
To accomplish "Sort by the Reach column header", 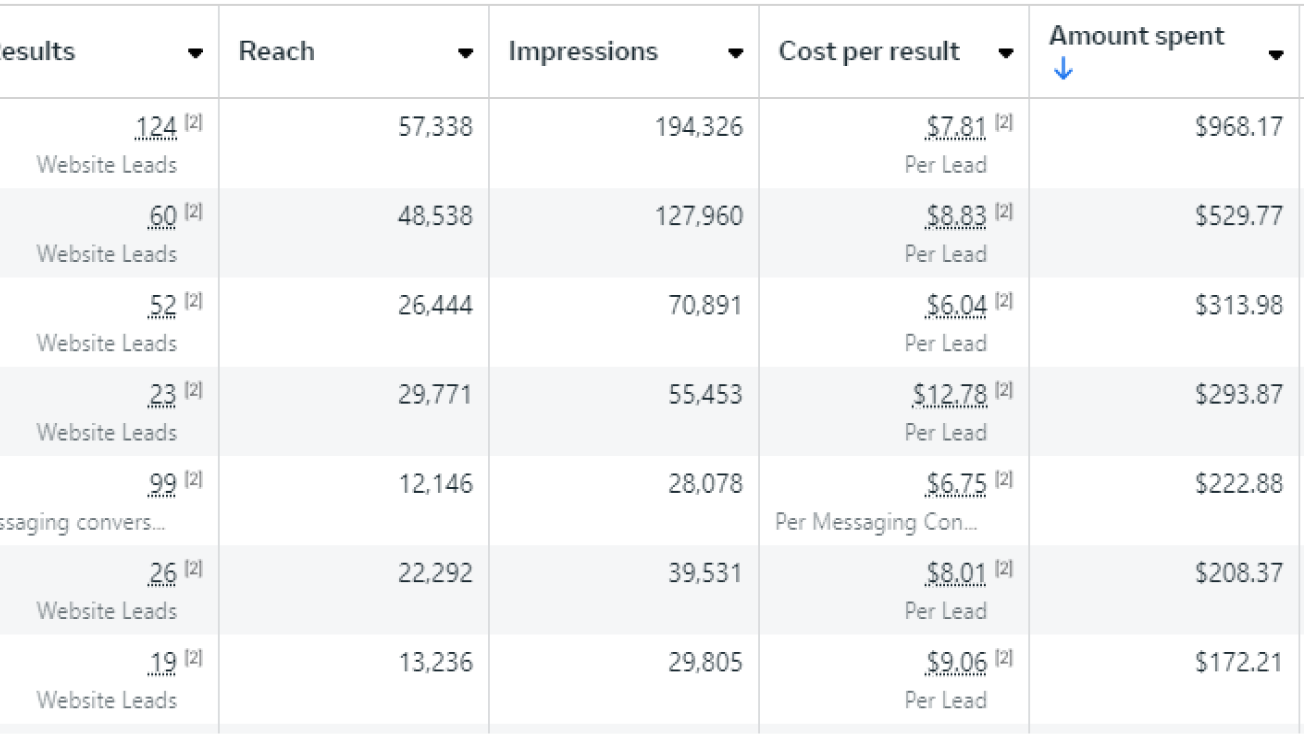I will point(277,52).
